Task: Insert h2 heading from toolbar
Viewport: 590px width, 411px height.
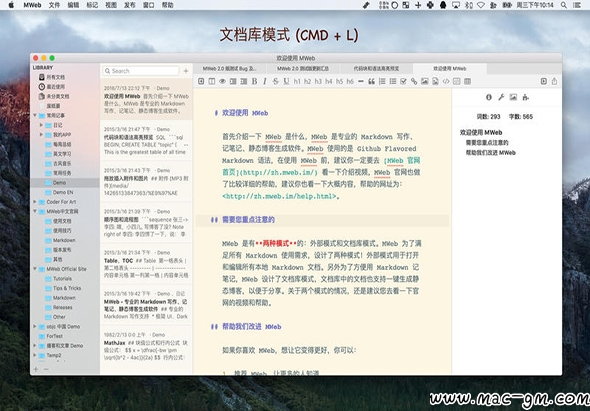Action: (307, 81)
